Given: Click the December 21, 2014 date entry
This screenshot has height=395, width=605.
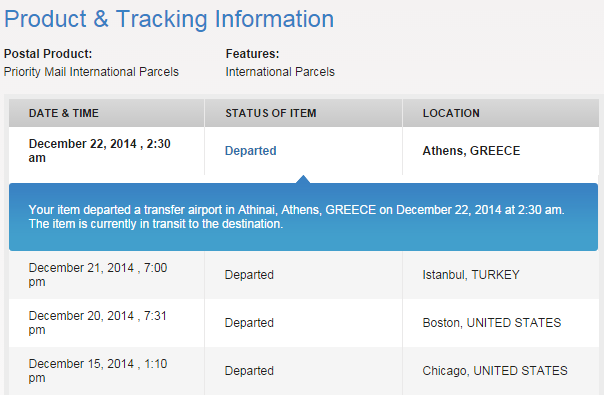Looking at the screenshot, I should click(98, 275).
